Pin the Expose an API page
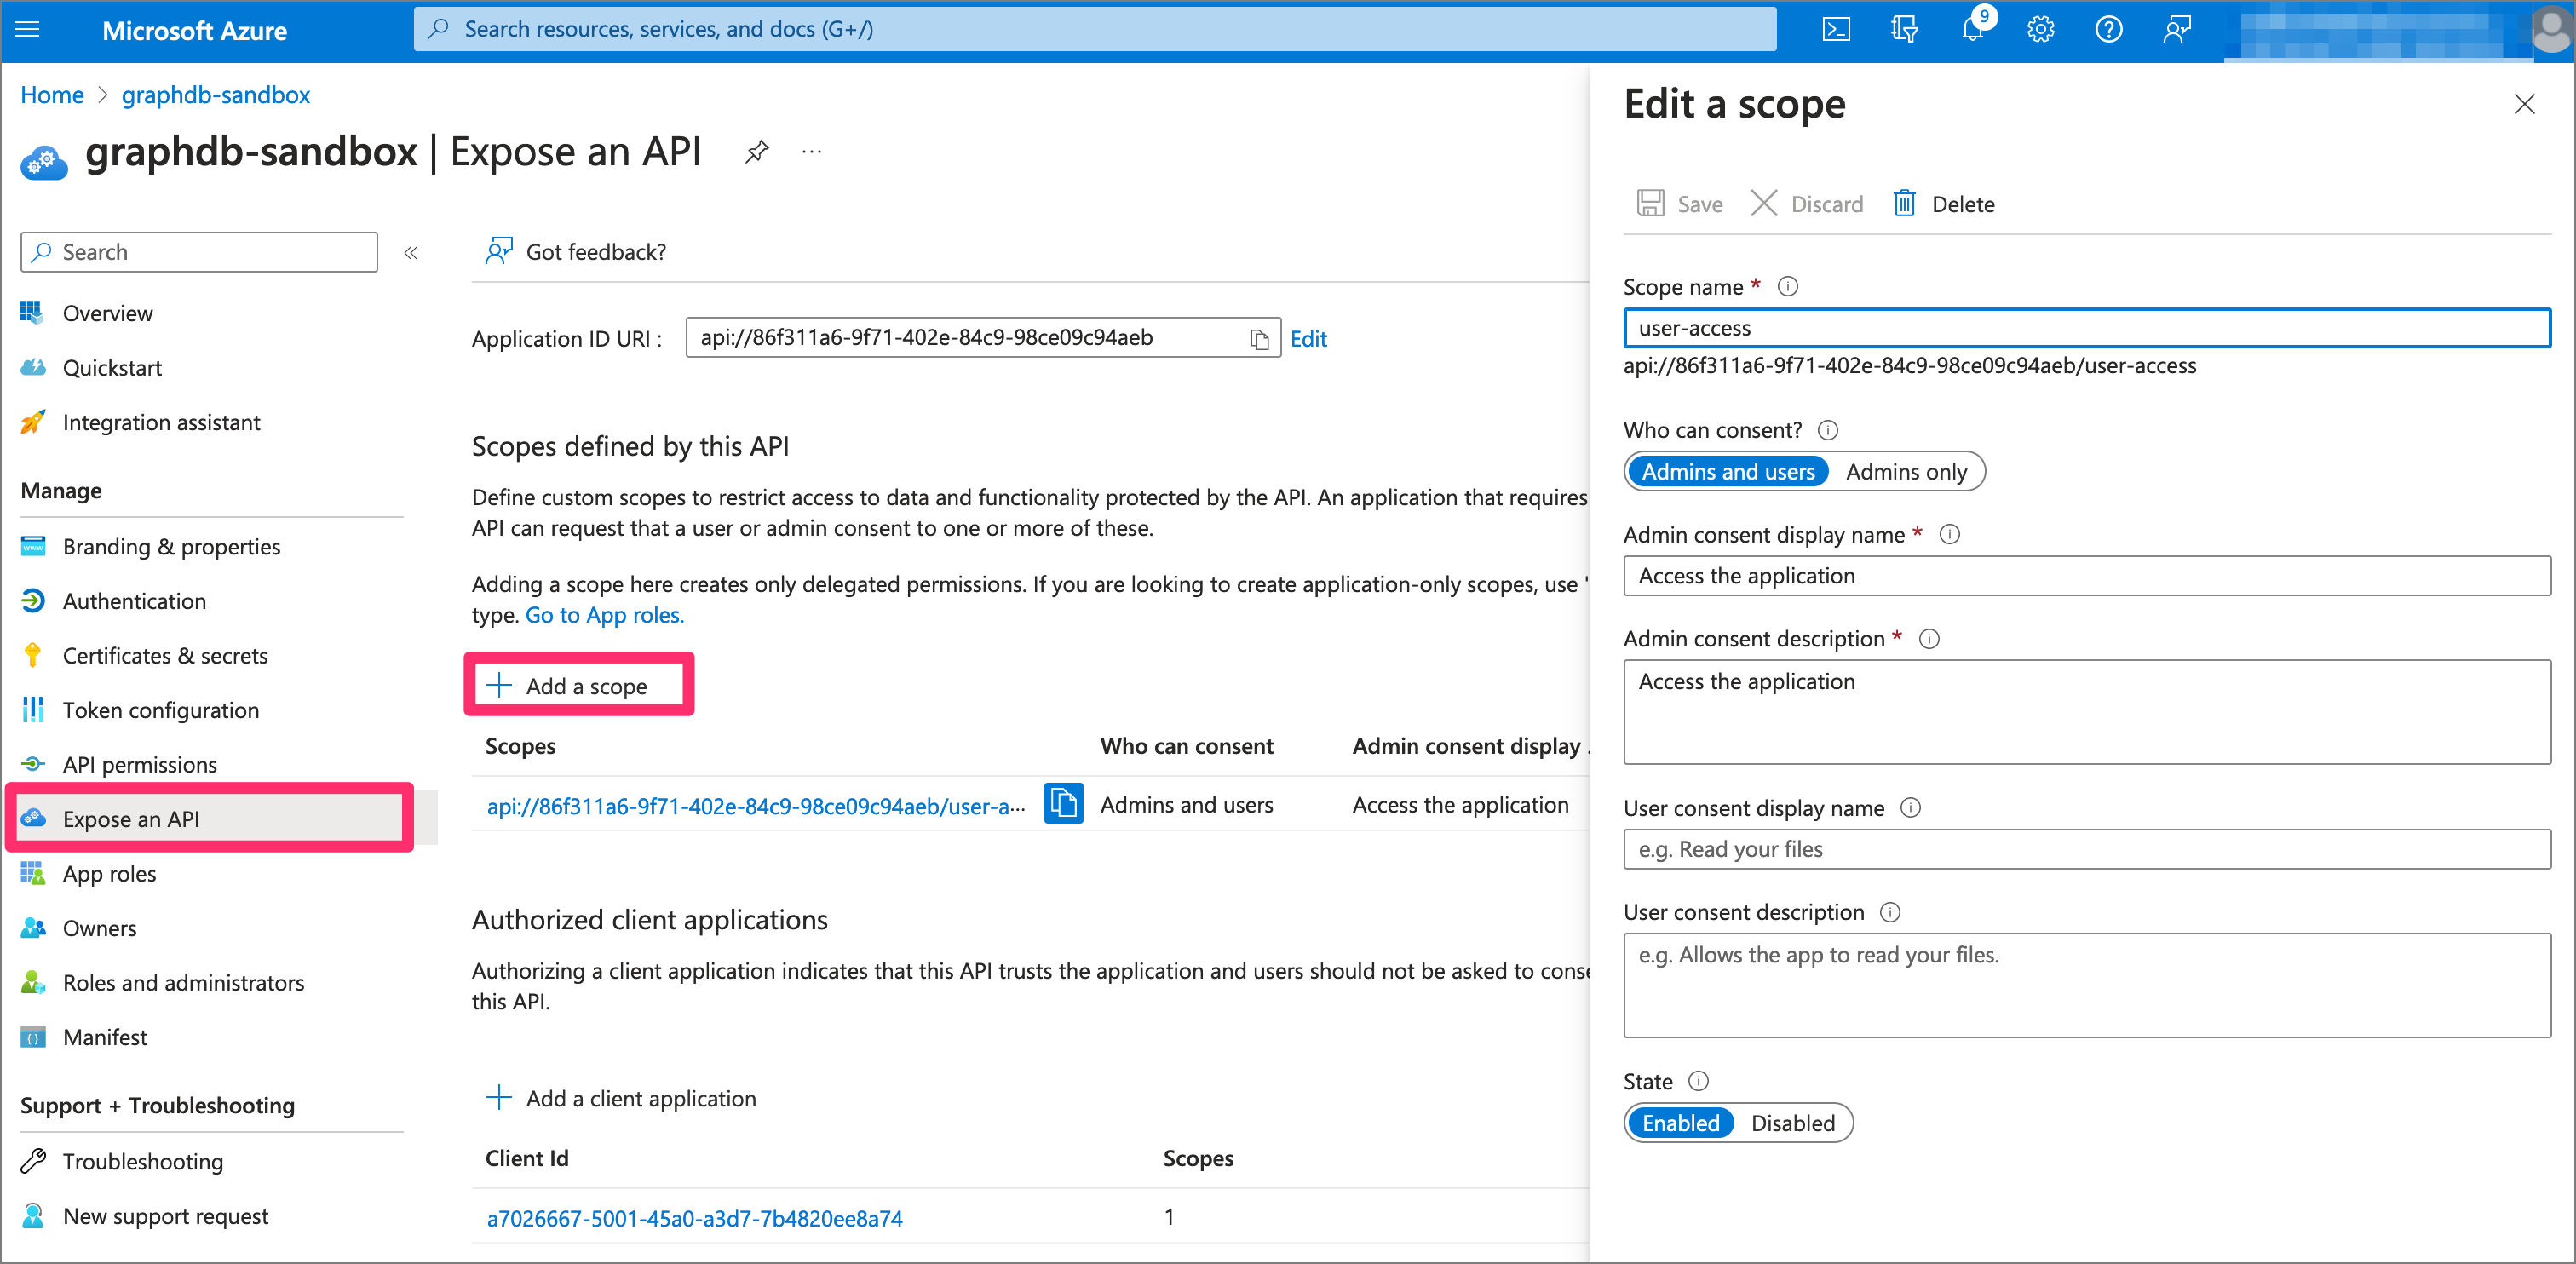The height and width of the screenshot is (1264, 2576). coord(757,151)
